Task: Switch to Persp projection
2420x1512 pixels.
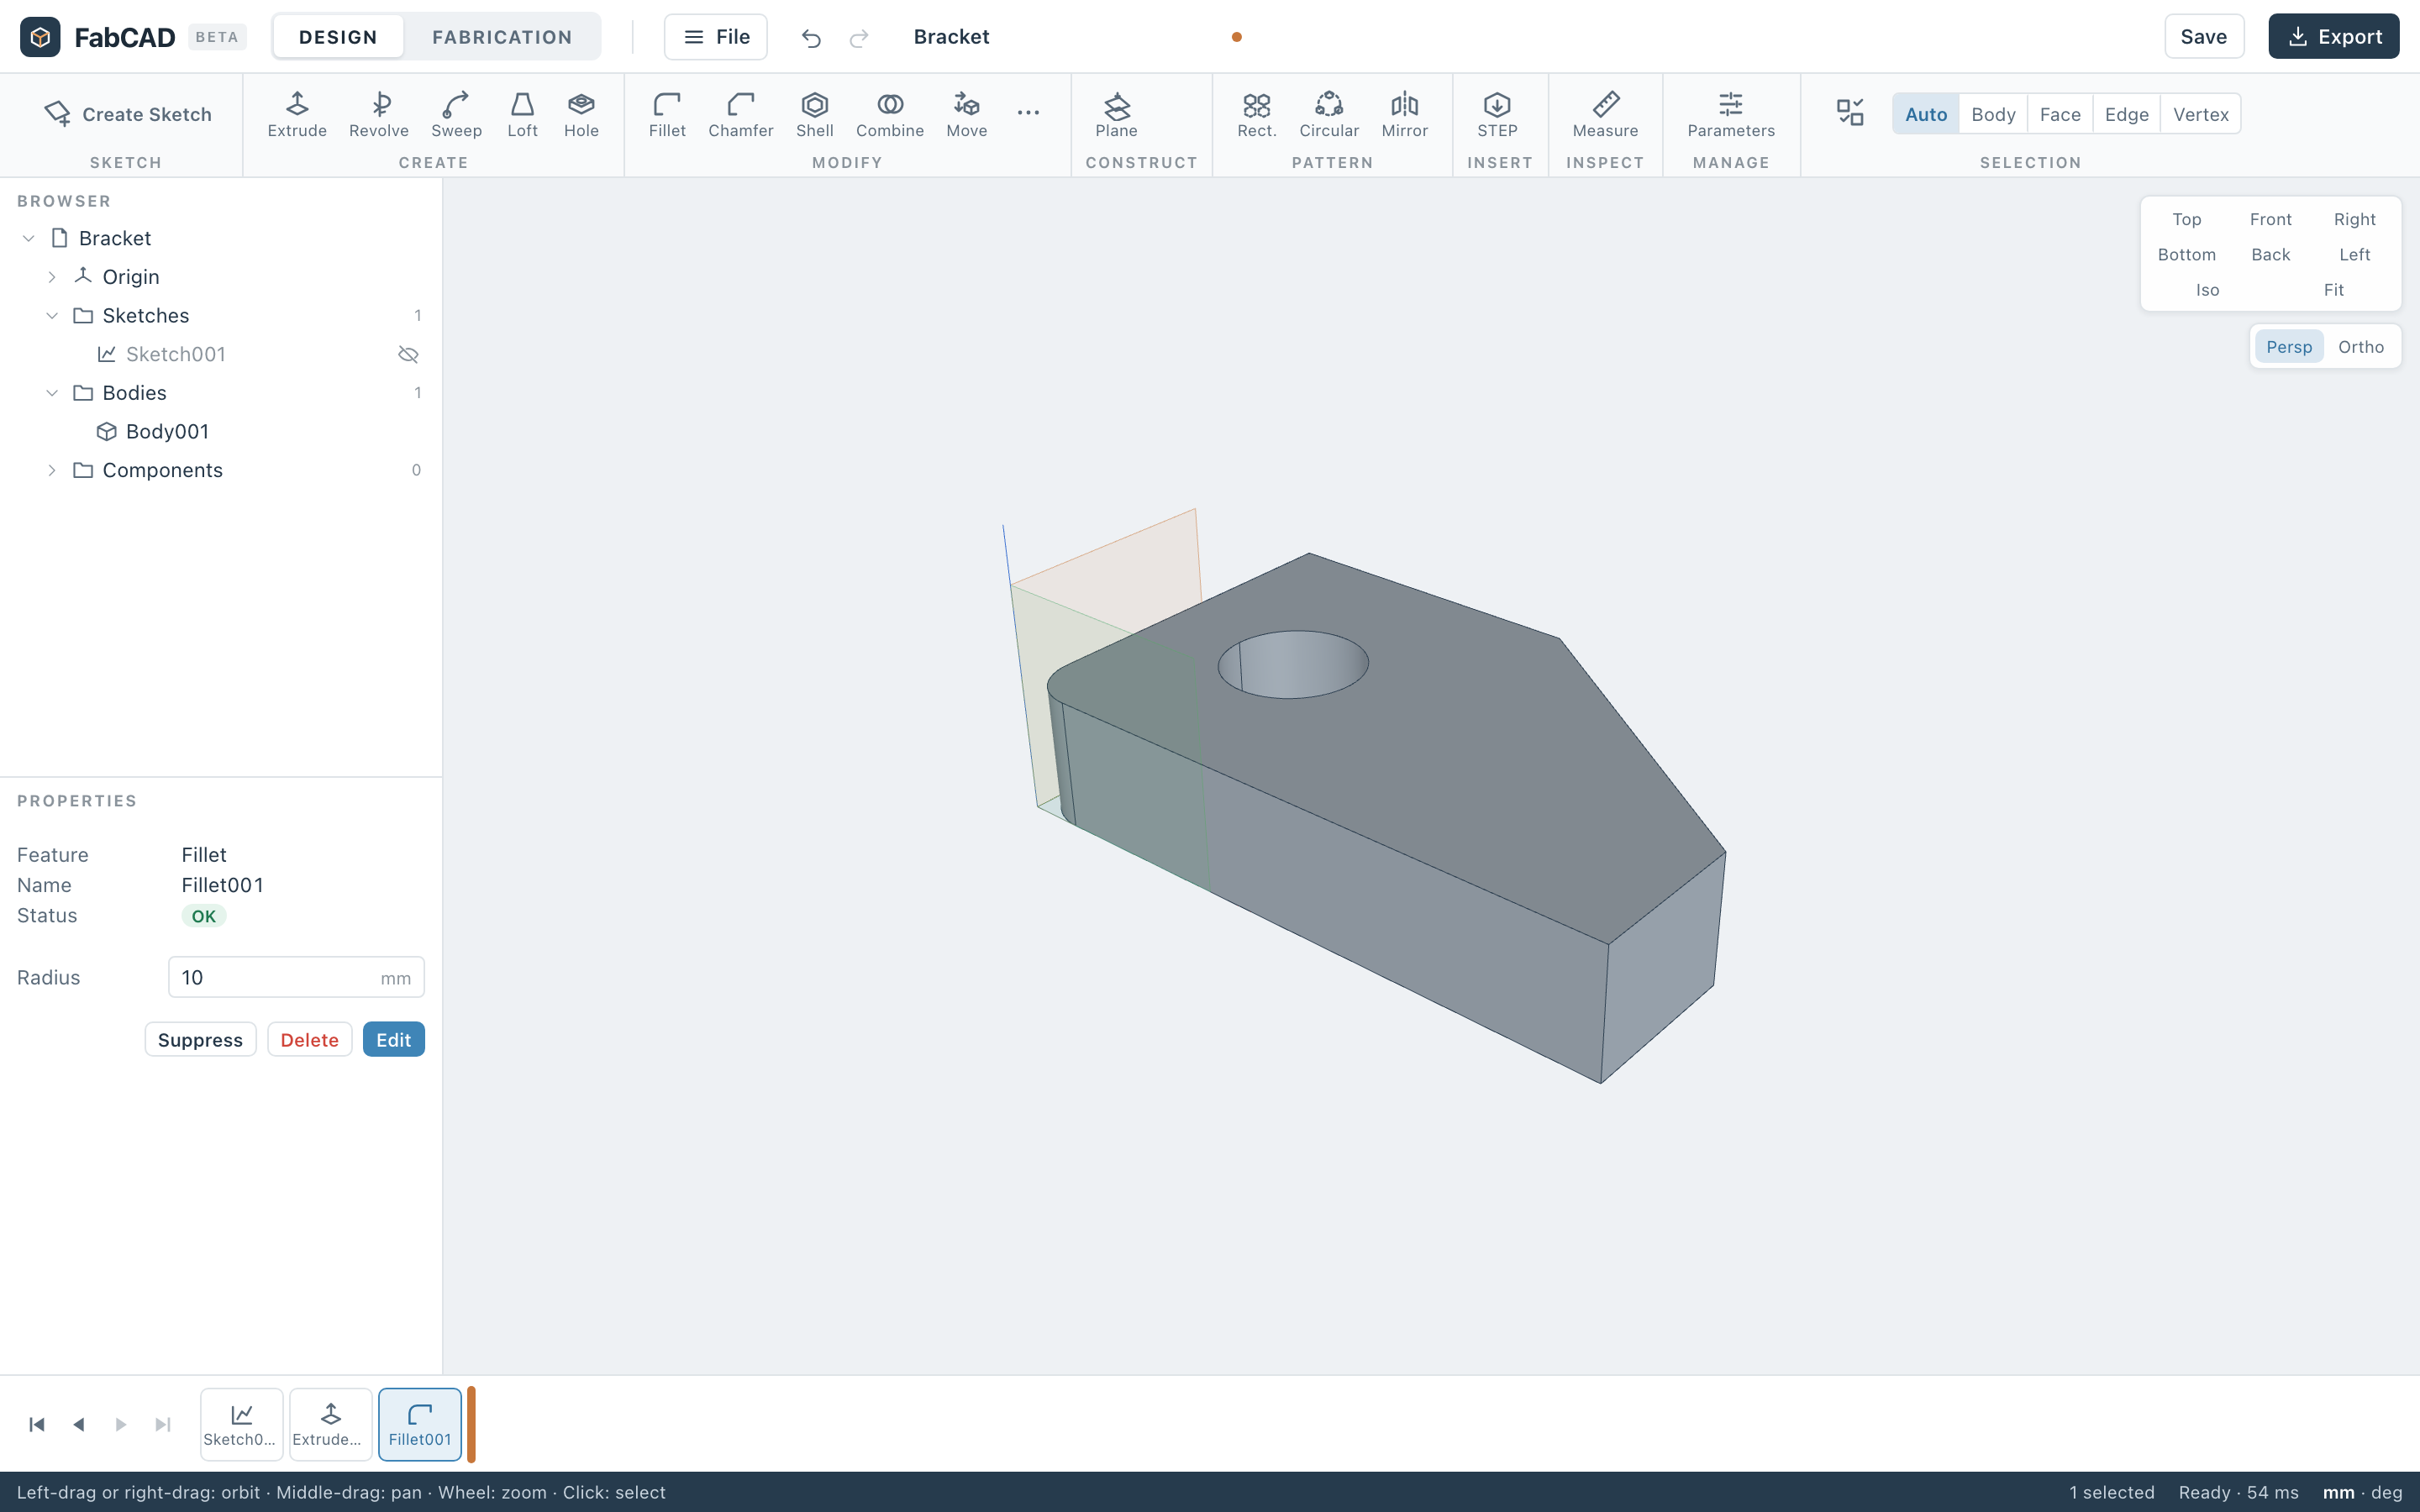Action: tap(2289, 347)
